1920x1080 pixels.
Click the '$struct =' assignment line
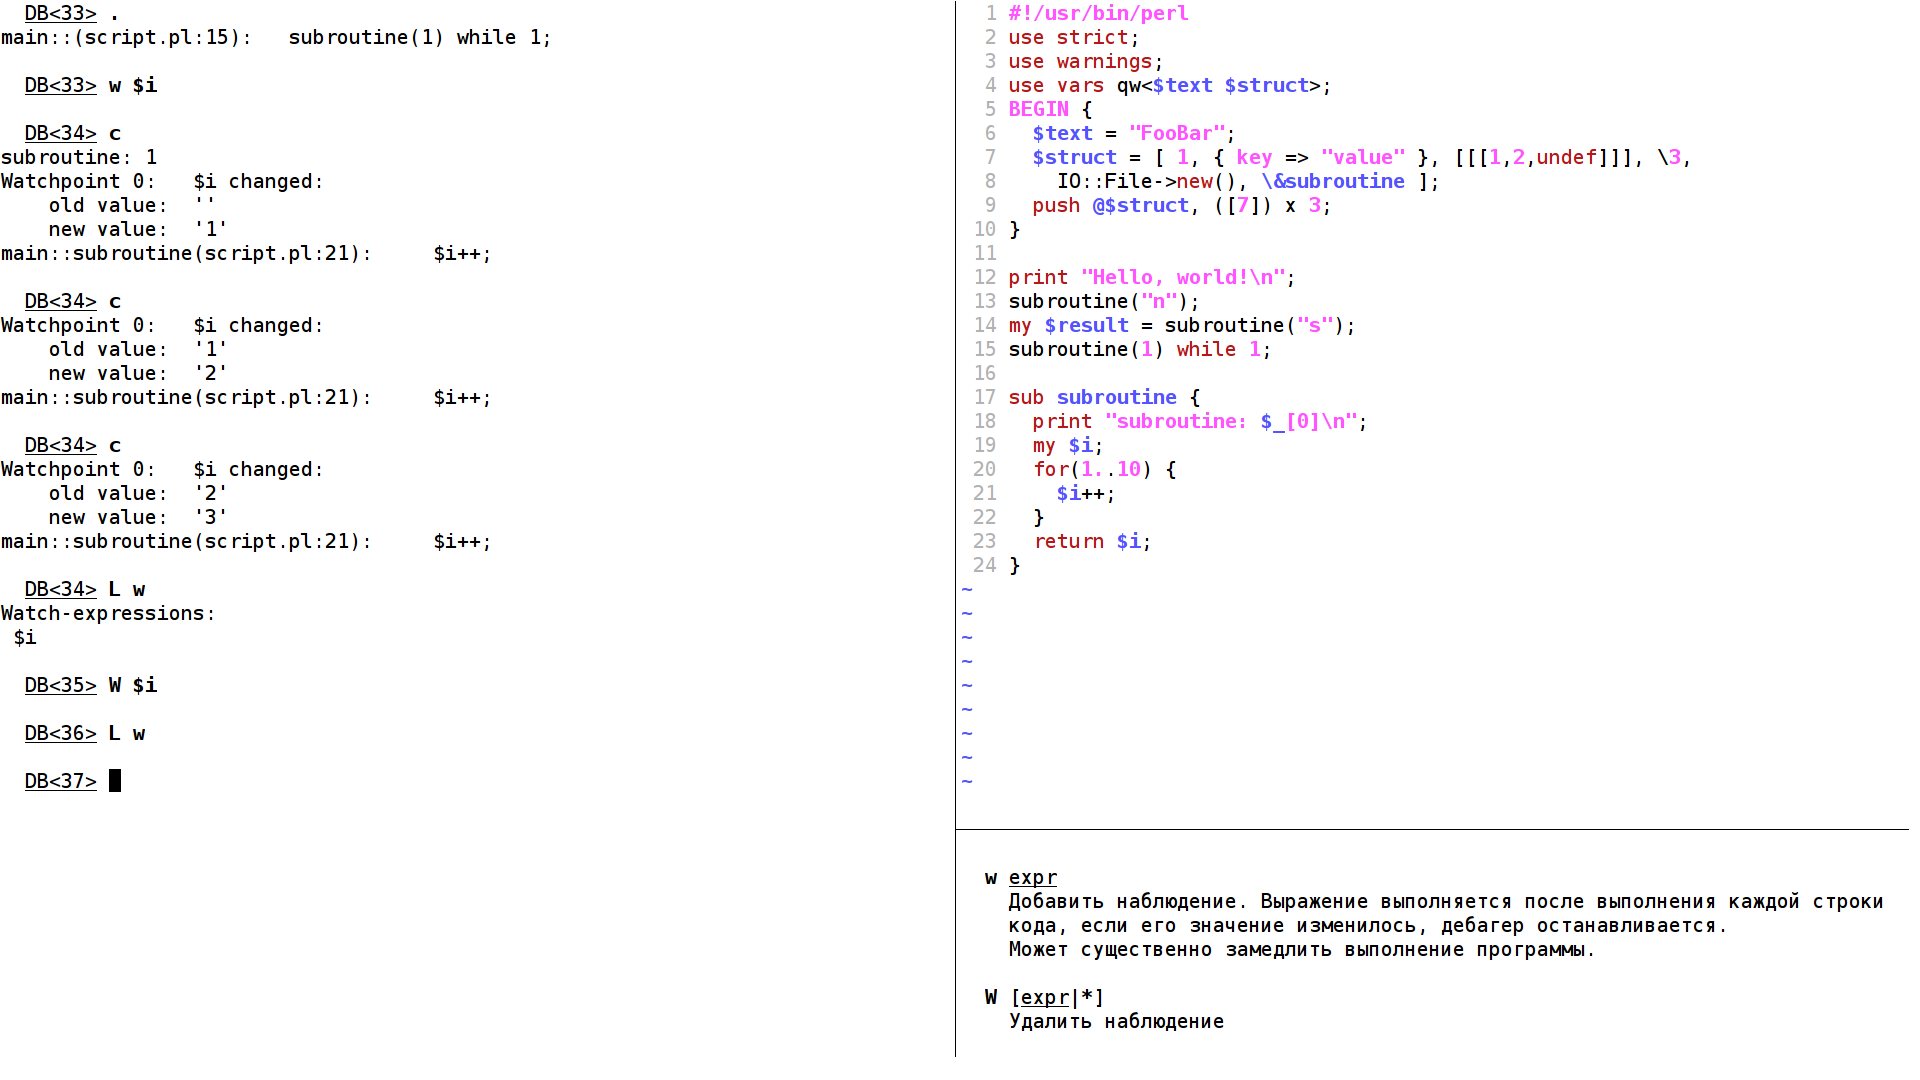point(1362,157)
